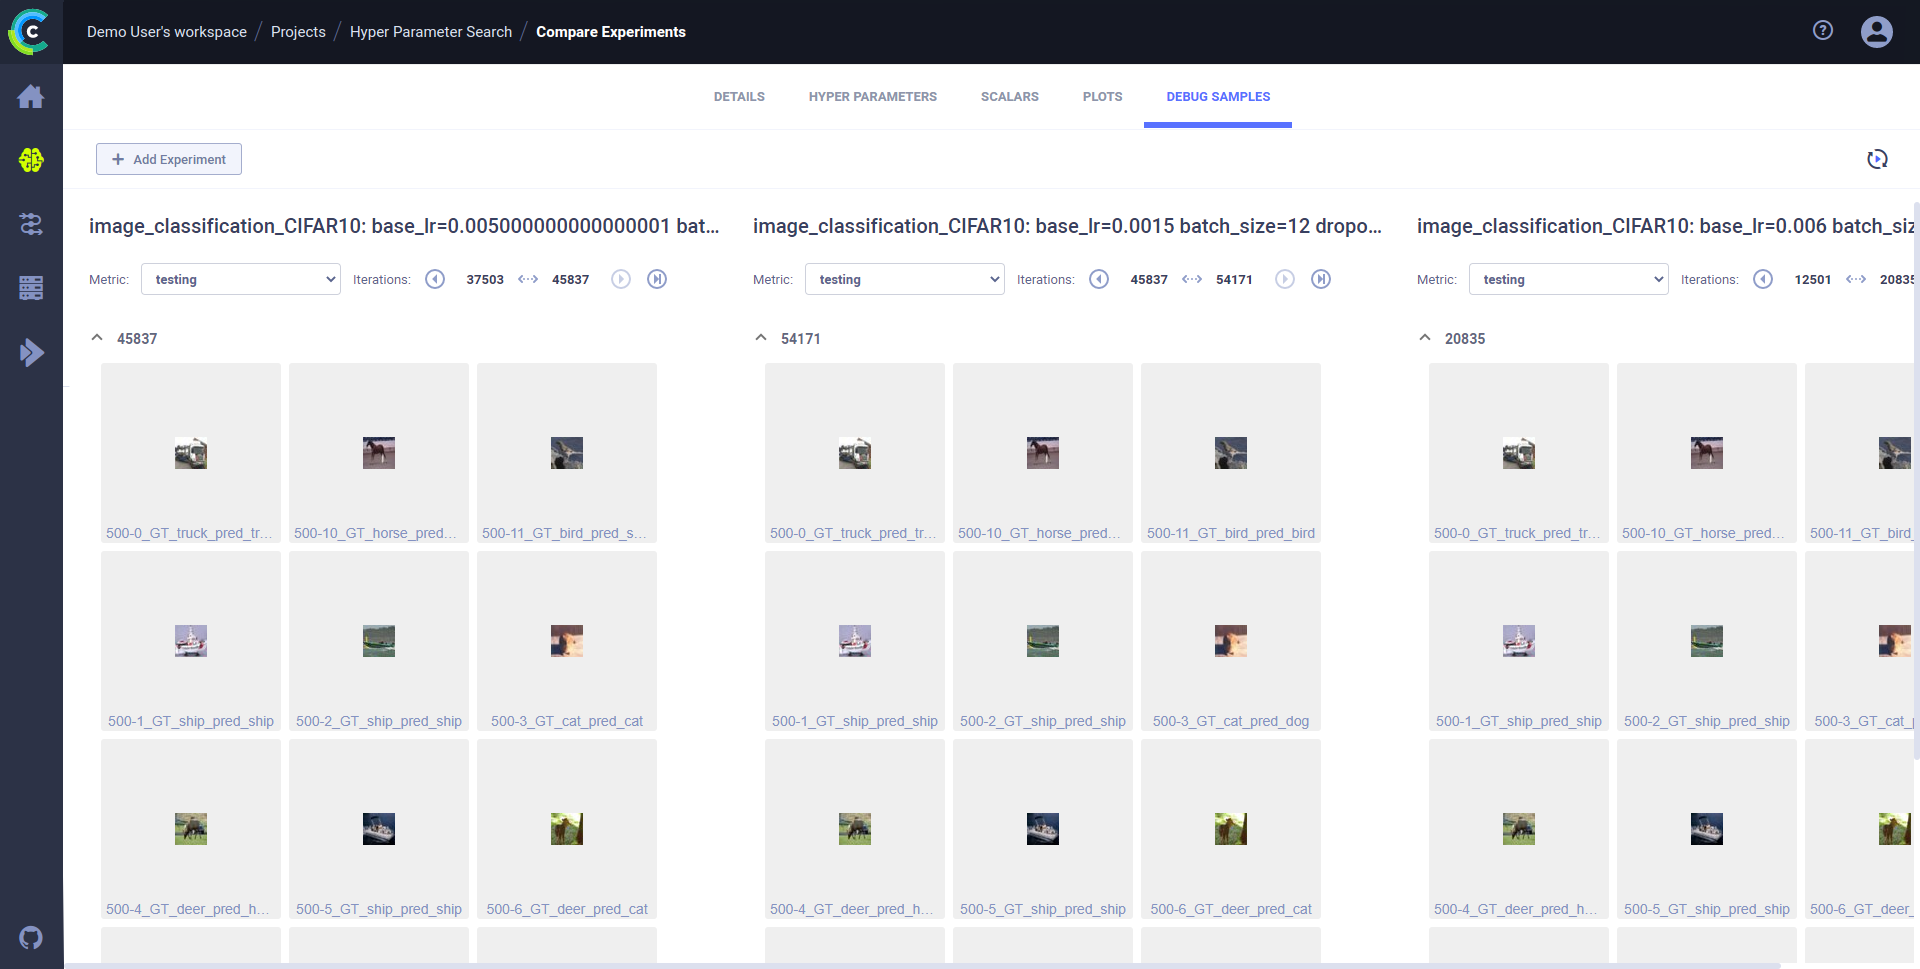
Task: Go to Projects breadcrumb
Action: point(298,32)
